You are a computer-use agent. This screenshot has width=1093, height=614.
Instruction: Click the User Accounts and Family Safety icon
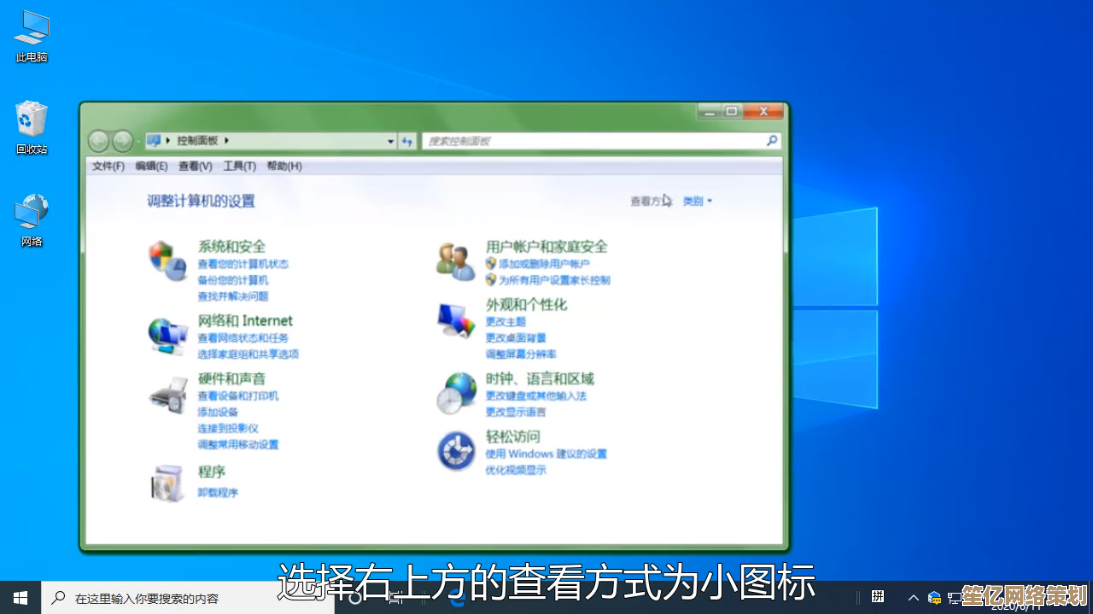point(455,258)
